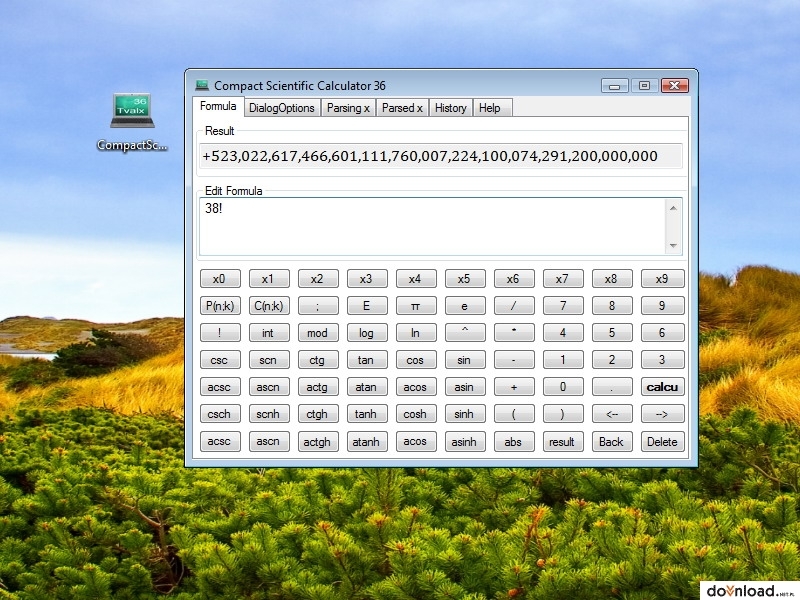
Task: Click the actg button
Action: [318, 387]
